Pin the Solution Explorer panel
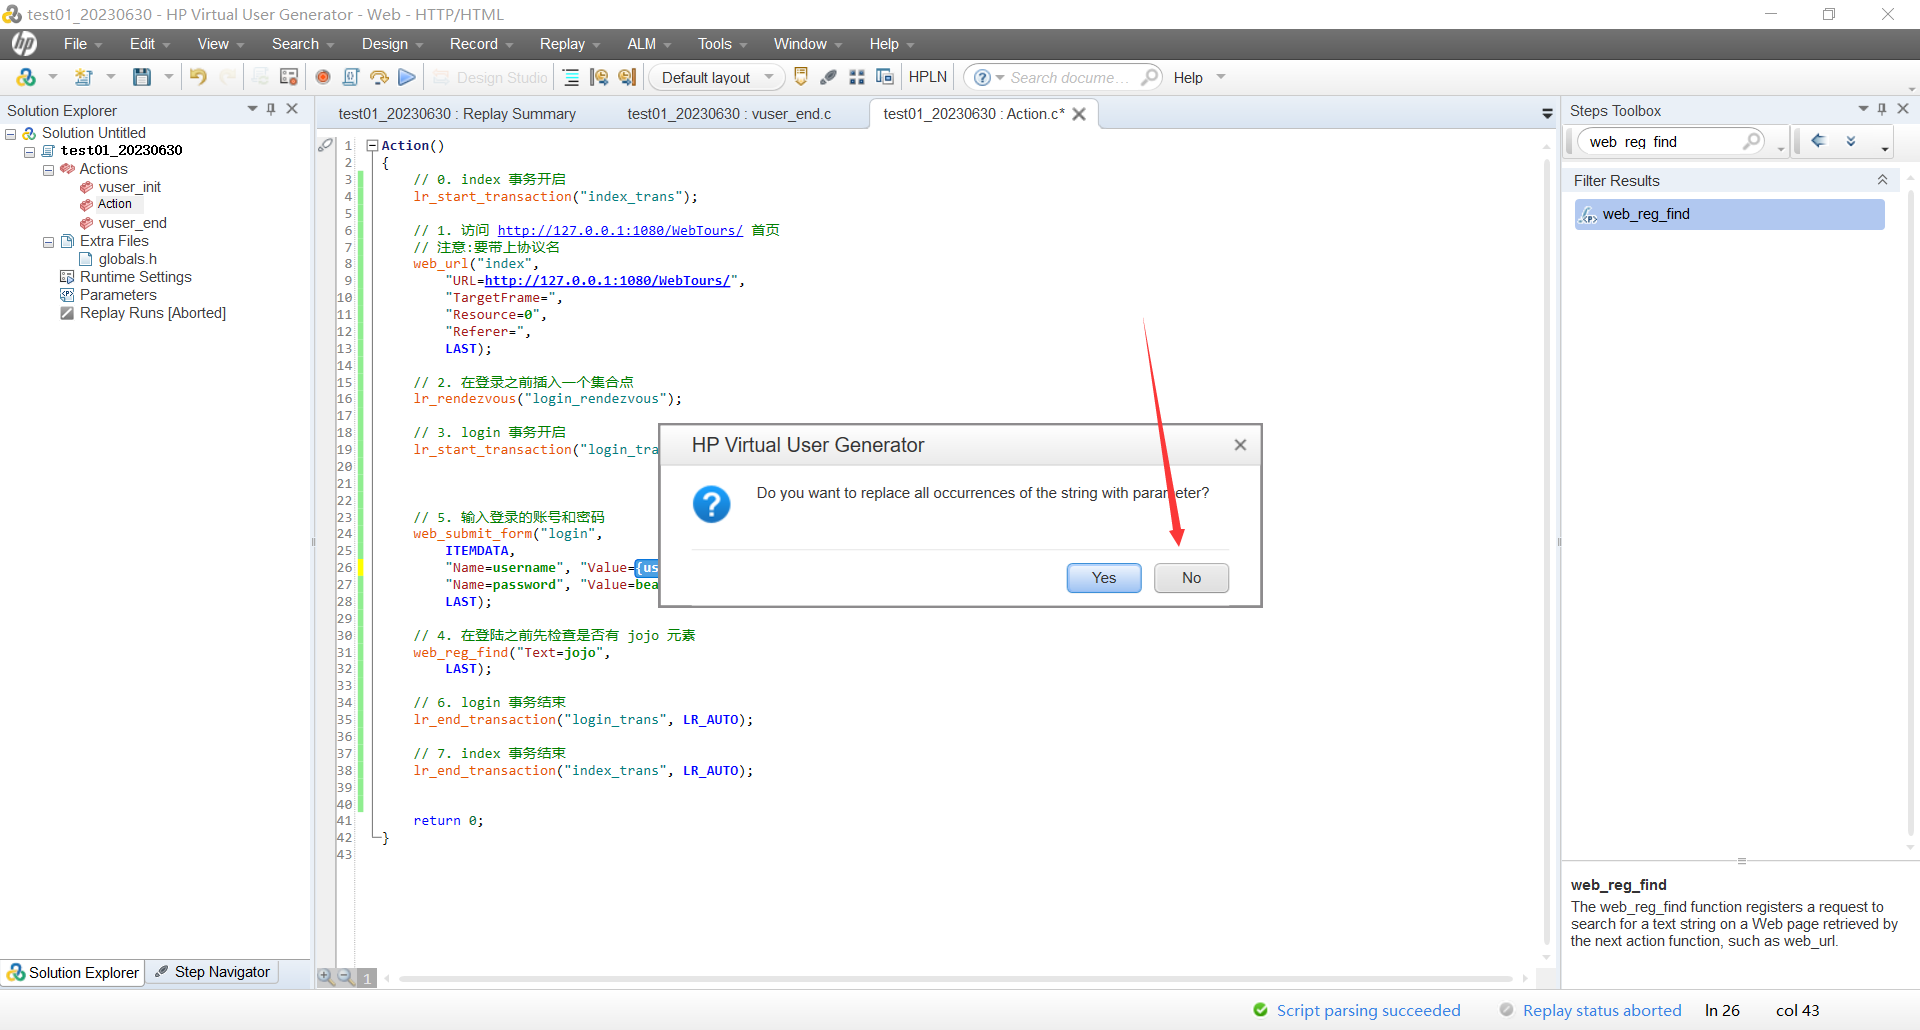The height and width of the screenshot is (1030, 1920). click(x=271, y=109)
